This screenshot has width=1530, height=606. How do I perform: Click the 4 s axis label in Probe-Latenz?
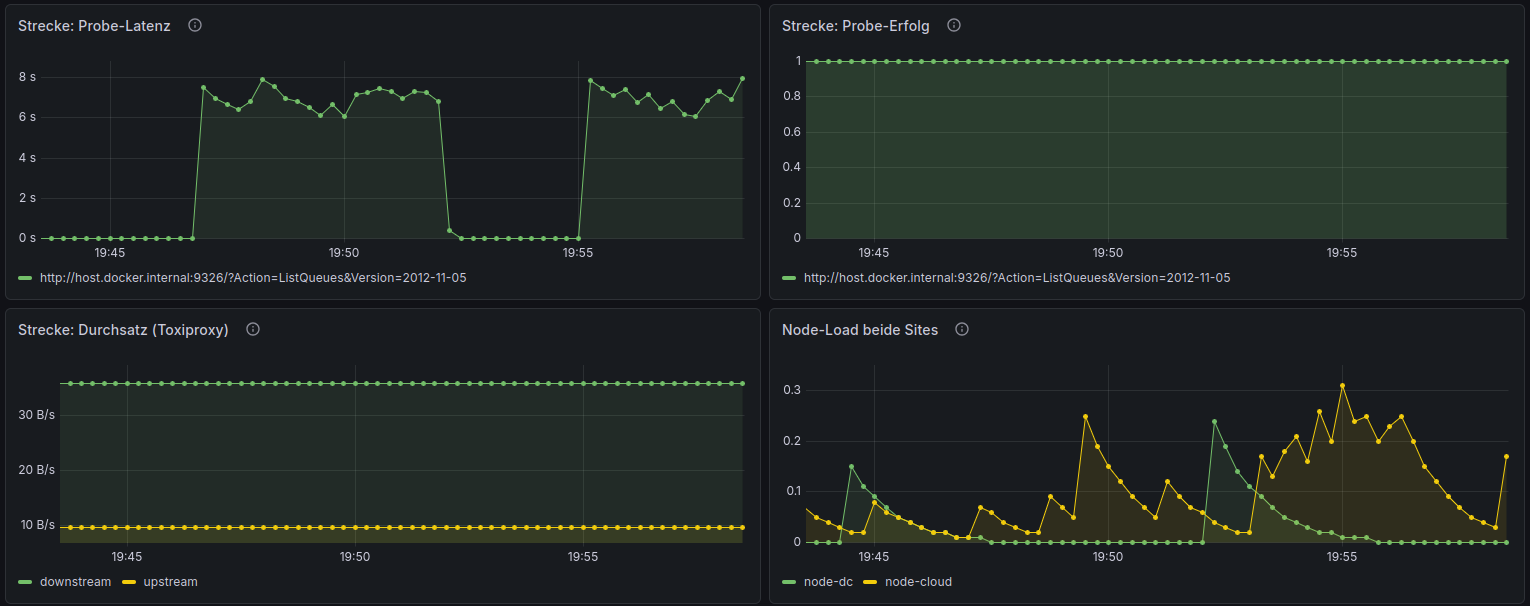[x=27, y=158]
